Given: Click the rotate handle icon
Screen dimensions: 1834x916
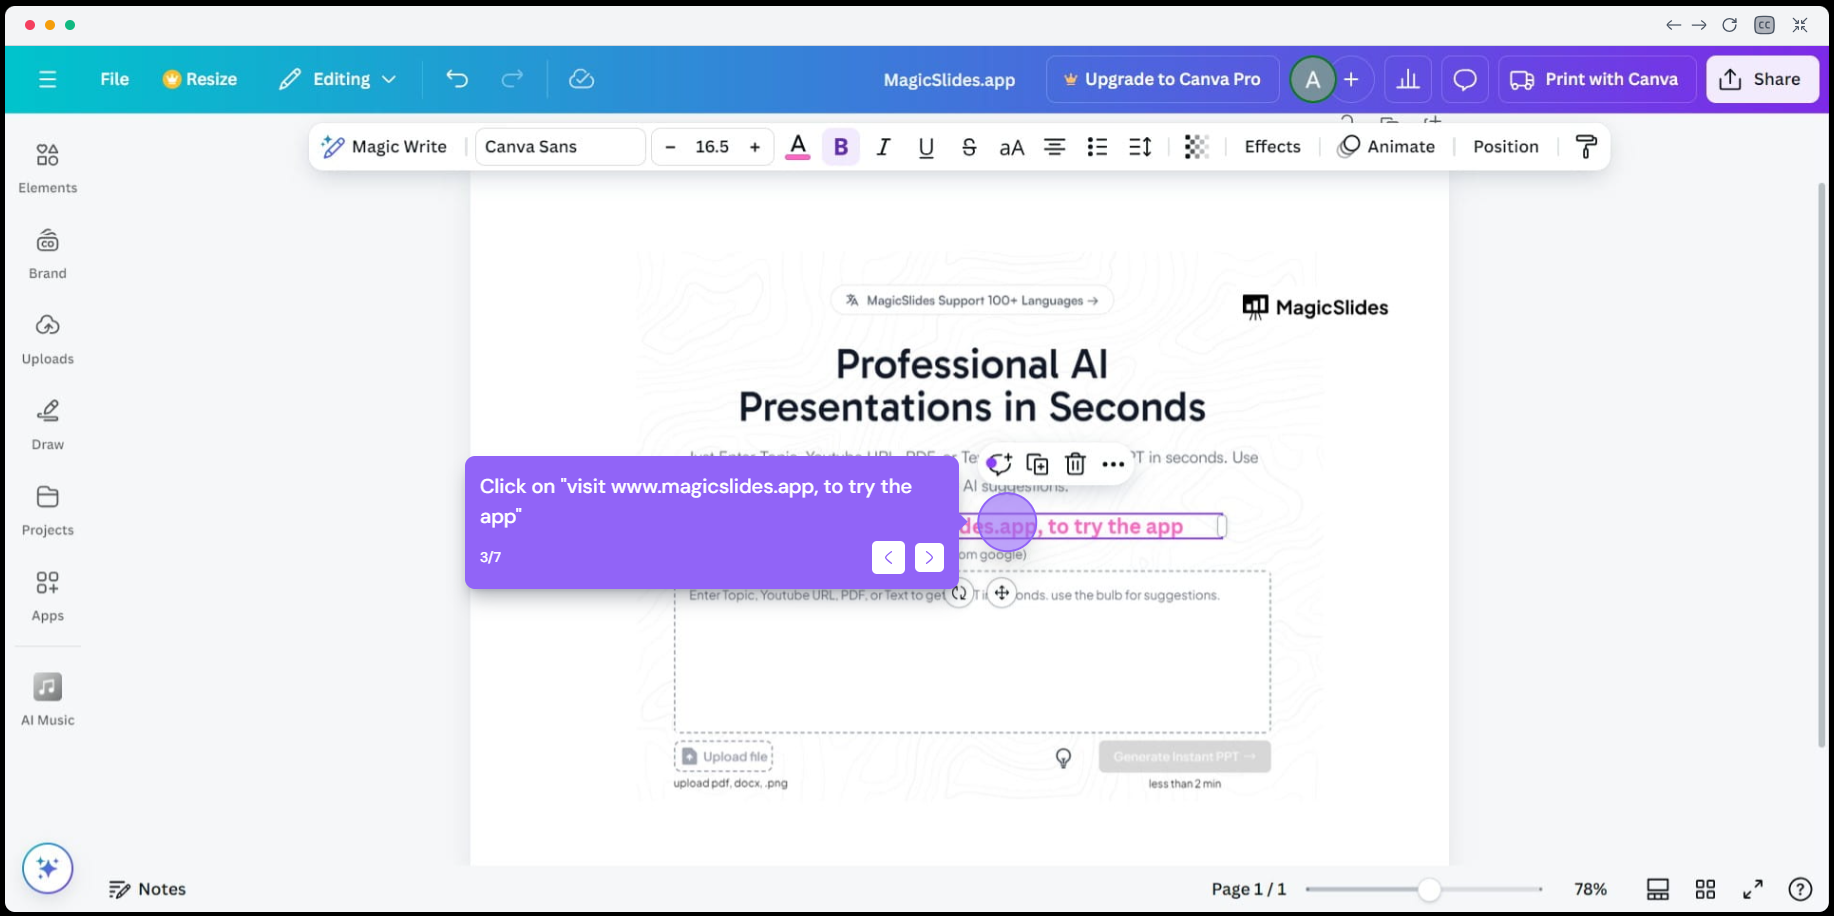Looking at the screenshot, I should pos(959,593).
